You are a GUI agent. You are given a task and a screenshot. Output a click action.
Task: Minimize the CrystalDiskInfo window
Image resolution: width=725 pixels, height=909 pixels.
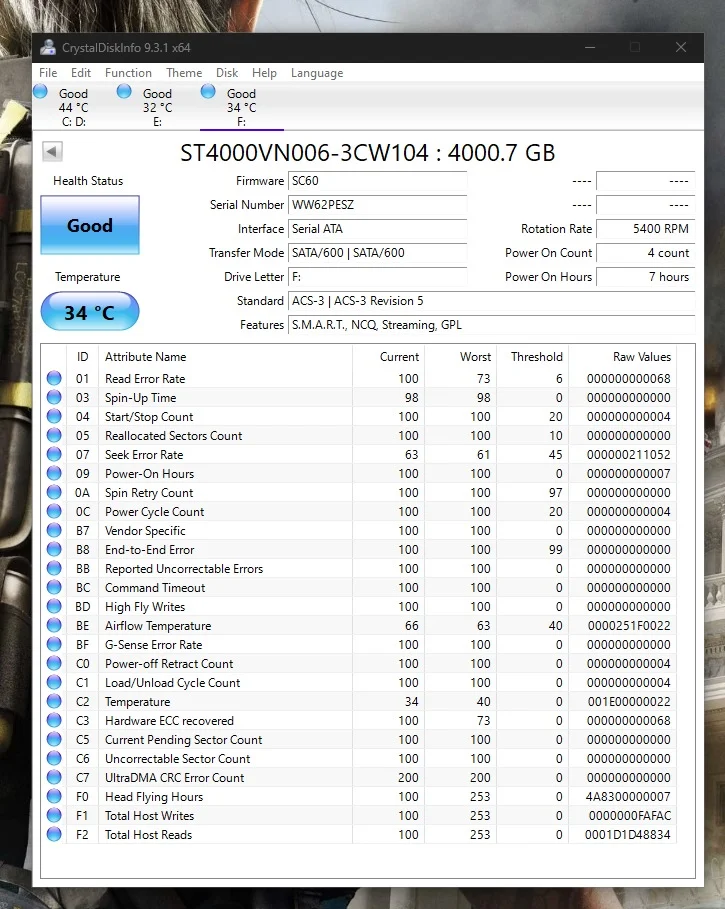click(x=590, y=48)
